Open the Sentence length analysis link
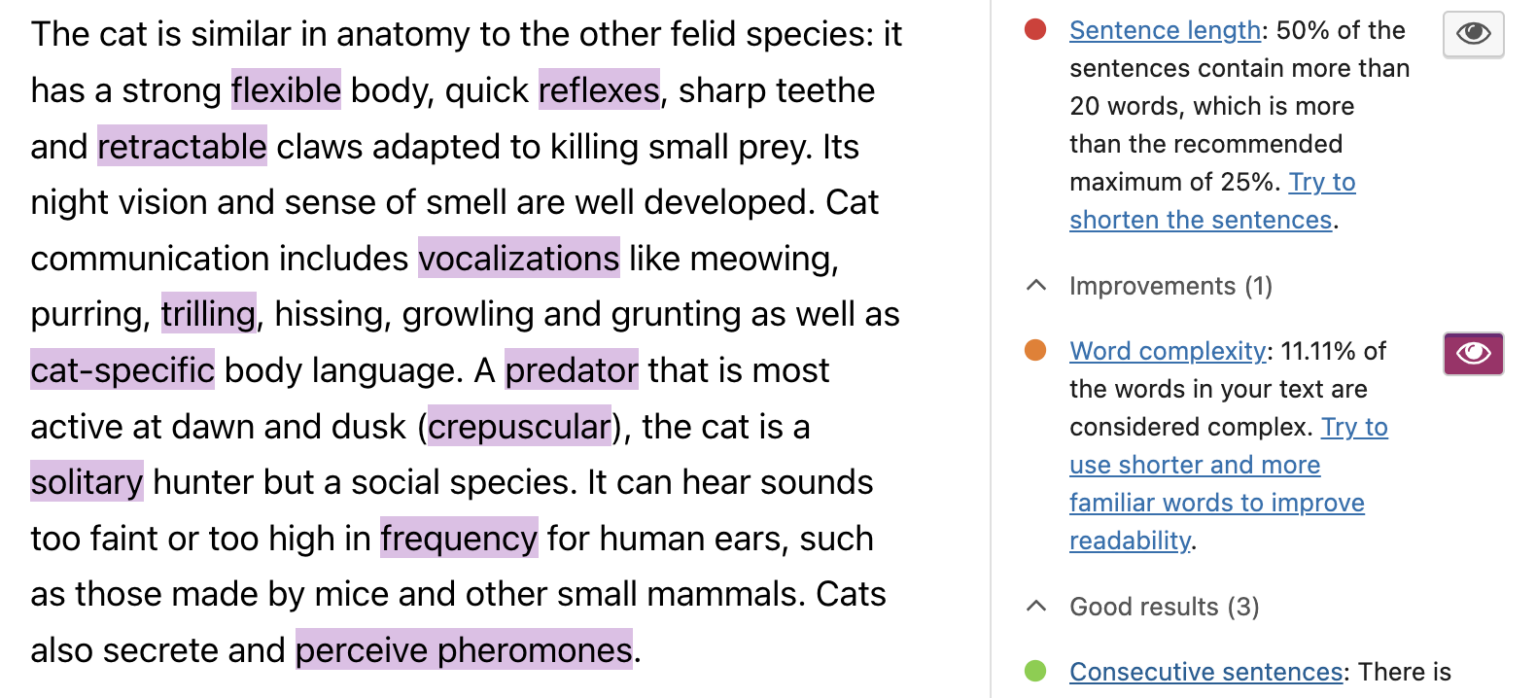1536x698 pixels. coord(1164,30)
